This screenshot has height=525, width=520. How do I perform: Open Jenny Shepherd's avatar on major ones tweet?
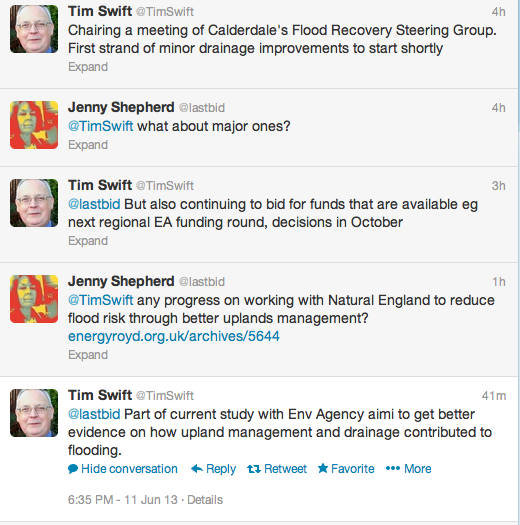(x=34, y=125)
